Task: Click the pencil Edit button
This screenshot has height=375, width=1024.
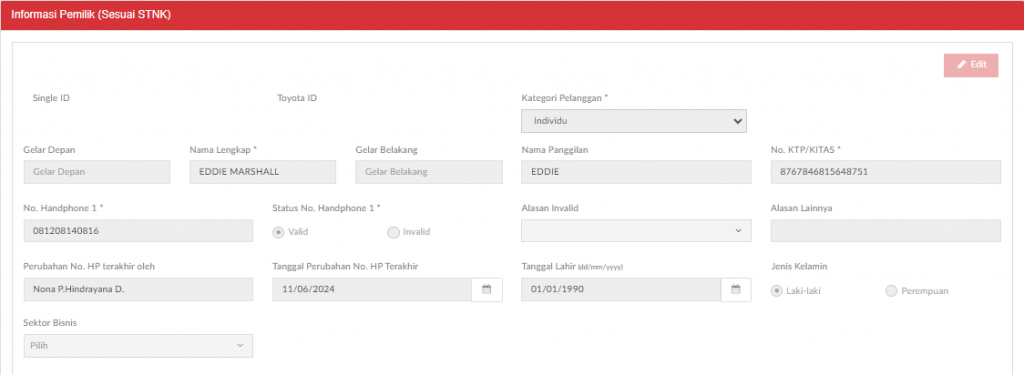Action: pyautogui.click(x=970, y=65)
